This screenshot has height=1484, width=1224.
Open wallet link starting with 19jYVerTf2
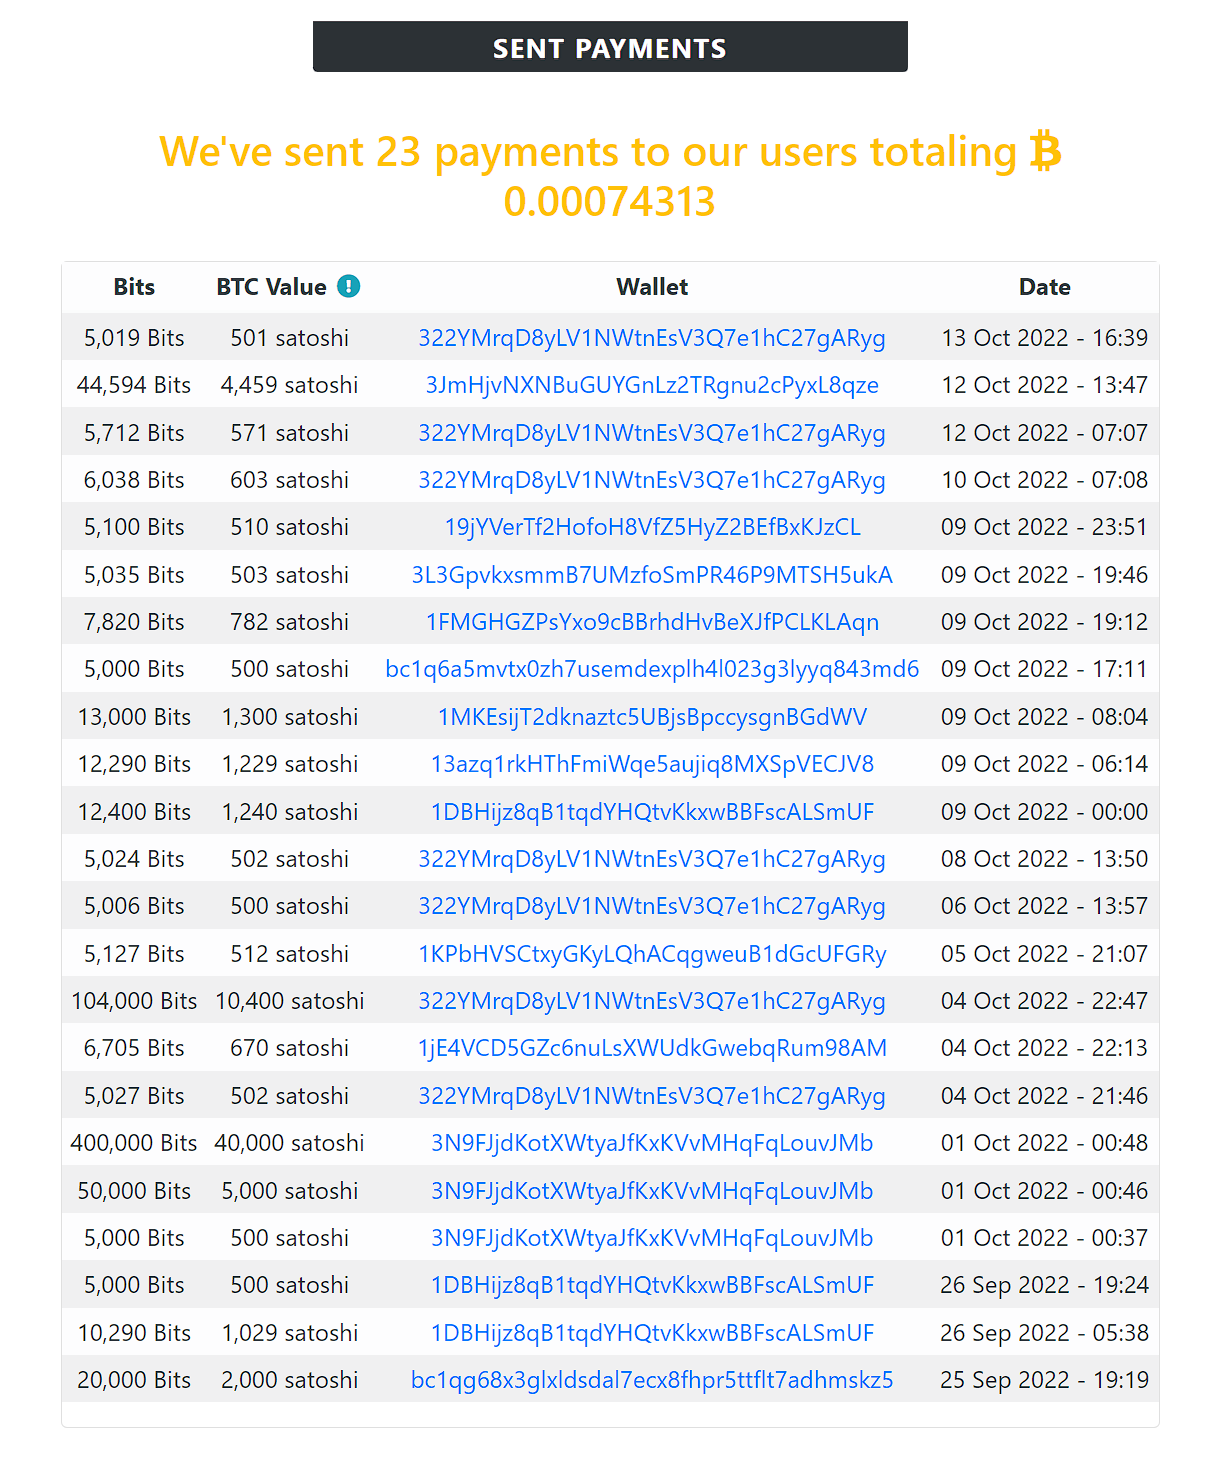[x=652, y=527]
